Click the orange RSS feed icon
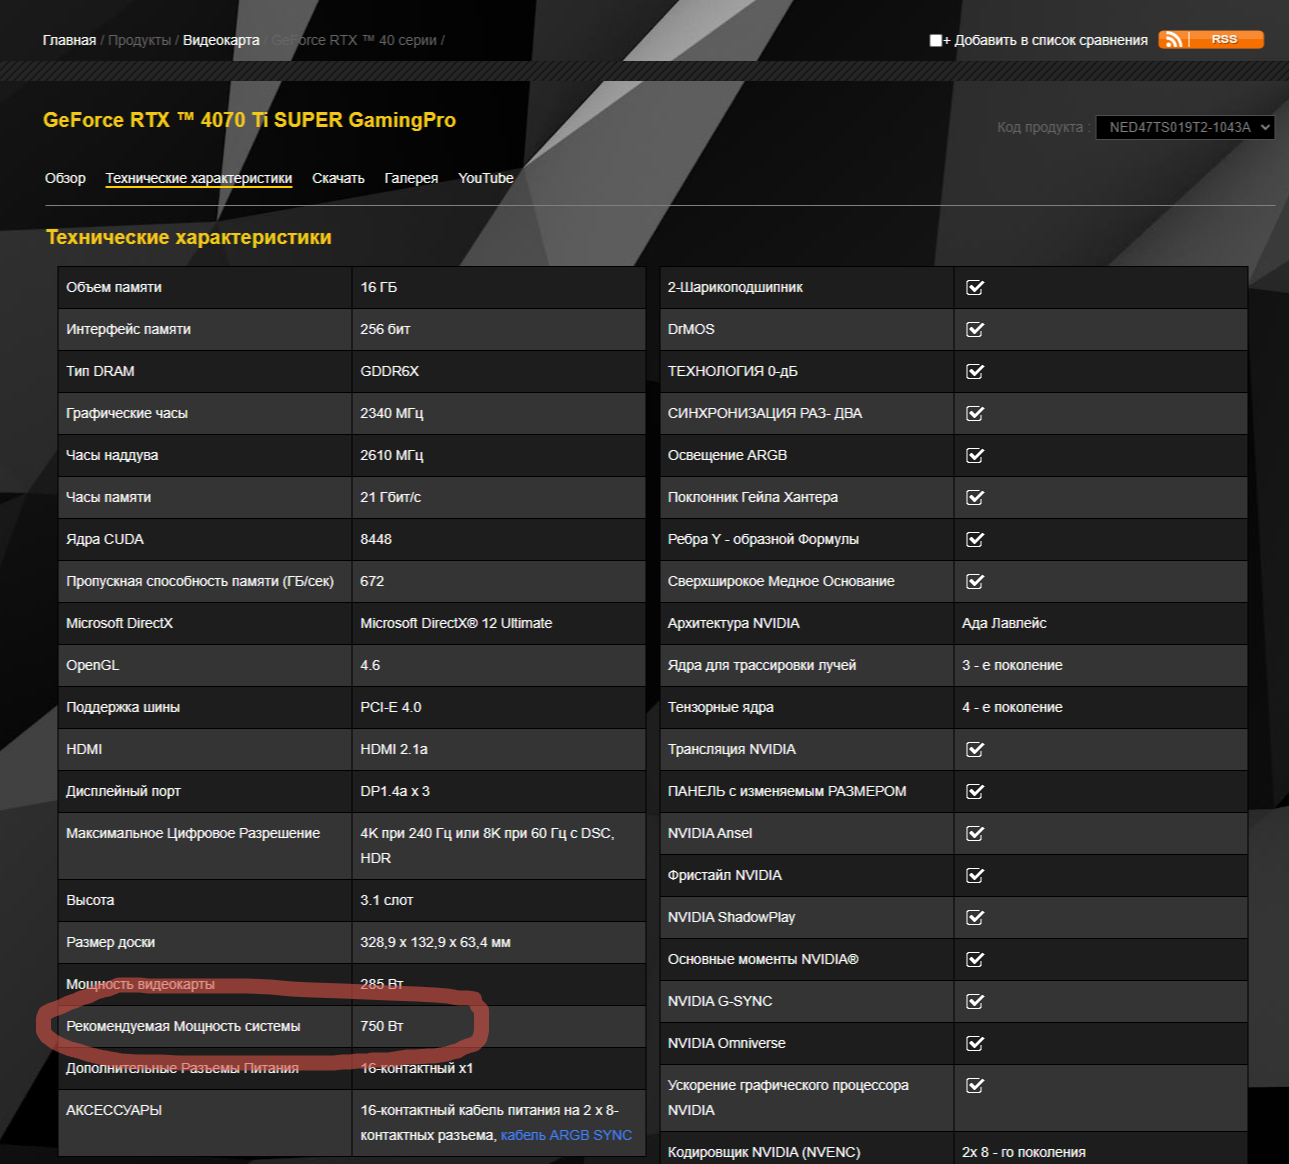 pyautogui.click(x=1211, y=40)
